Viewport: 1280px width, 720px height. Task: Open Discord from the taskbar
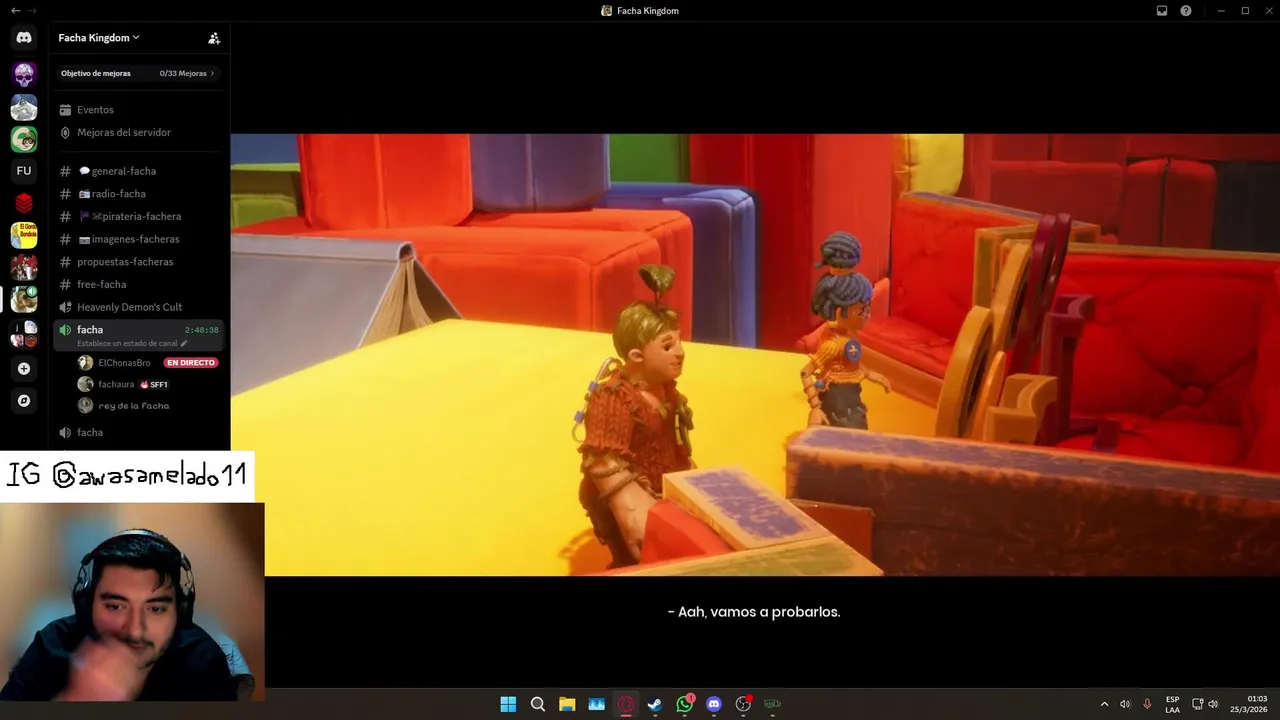click(x=714, y=704)
